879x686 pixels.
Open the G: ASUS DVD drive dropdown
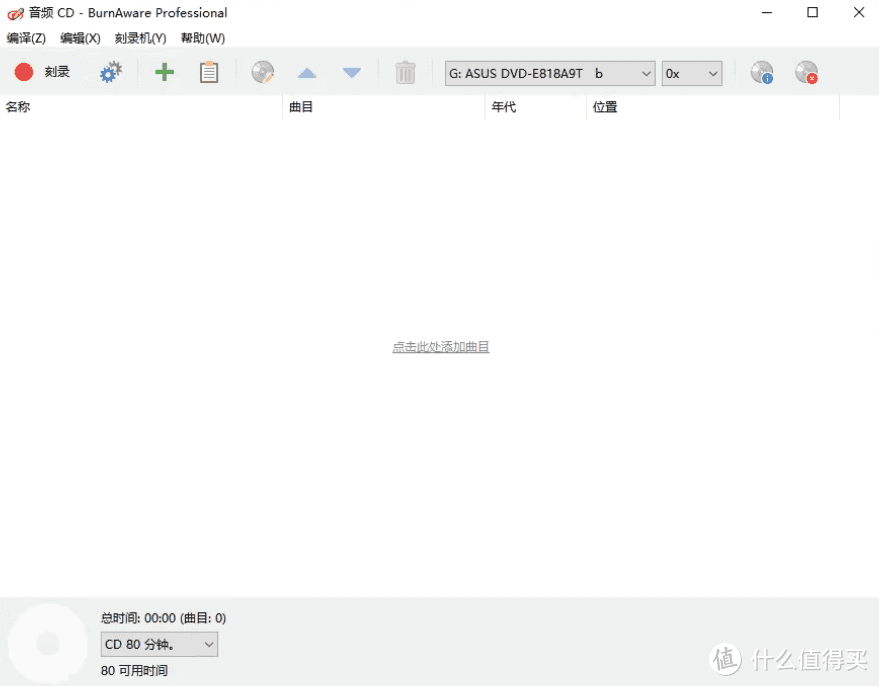pos(550,73)
